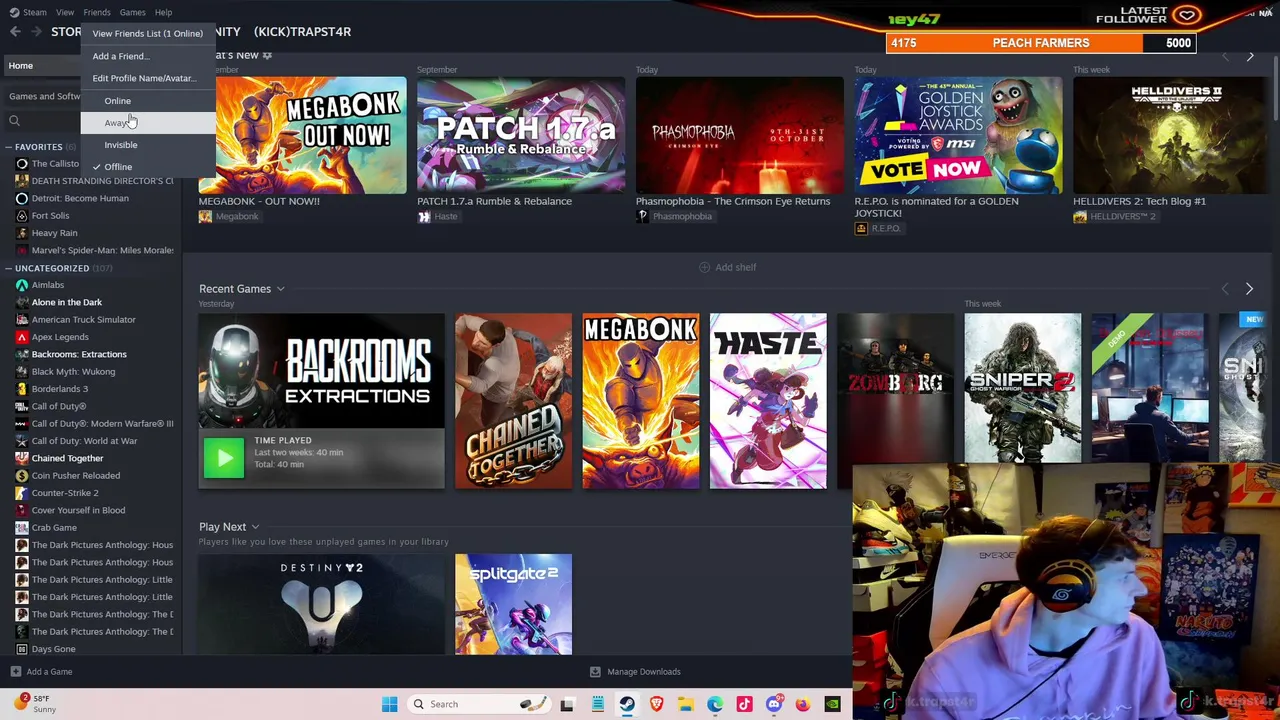Open the Windows Start button
The height and width of the screenshot is (720, 1280).
click(x=389, y=704)
